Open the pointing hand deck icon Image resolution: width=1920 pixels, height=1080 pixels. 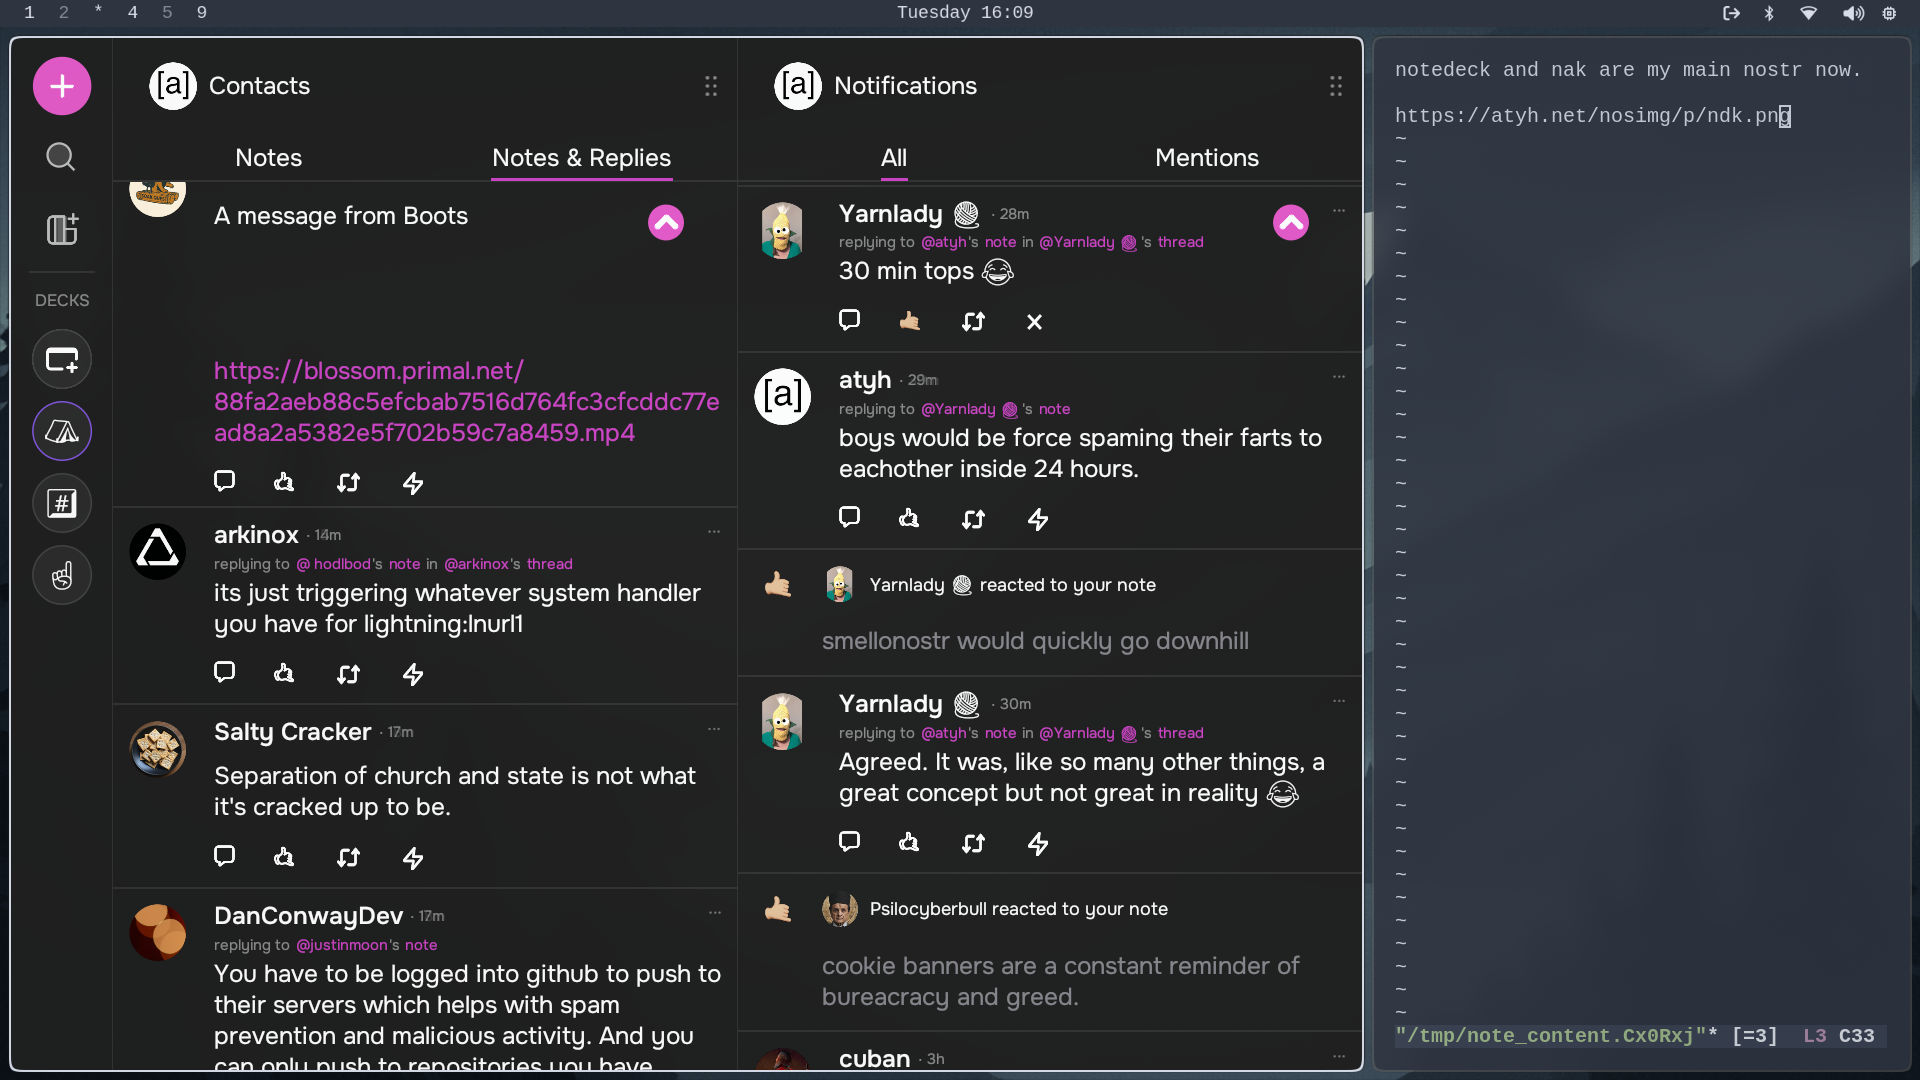tap(62, 576)
